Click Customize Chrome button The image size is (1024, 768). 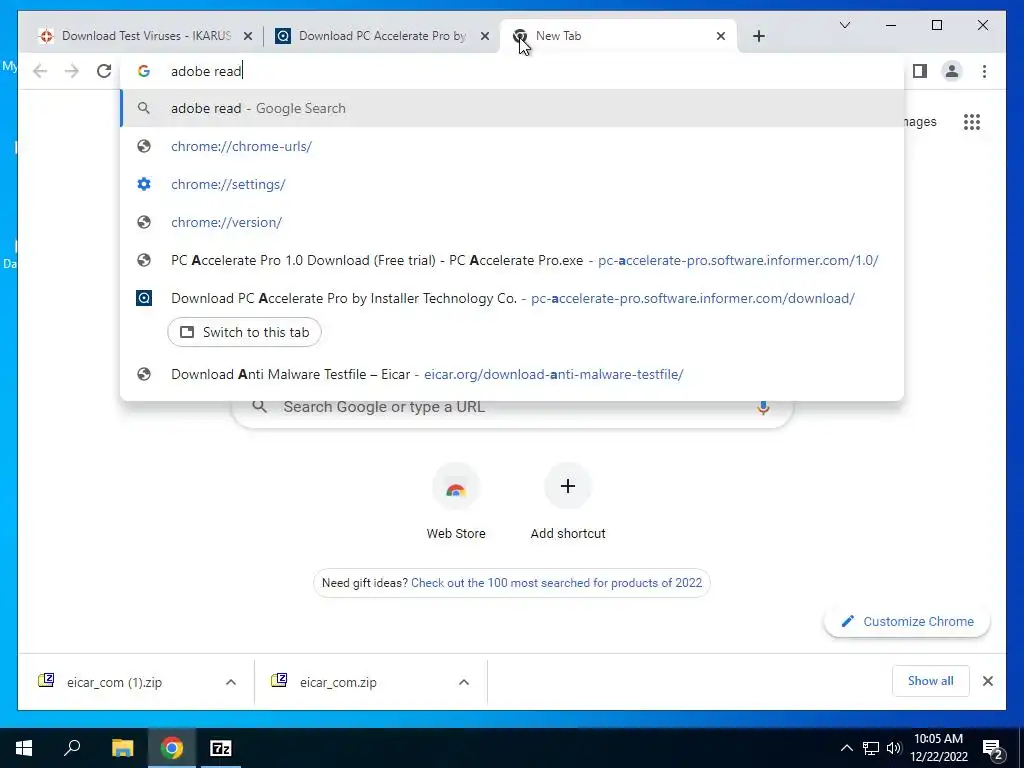tap(907, 622)
